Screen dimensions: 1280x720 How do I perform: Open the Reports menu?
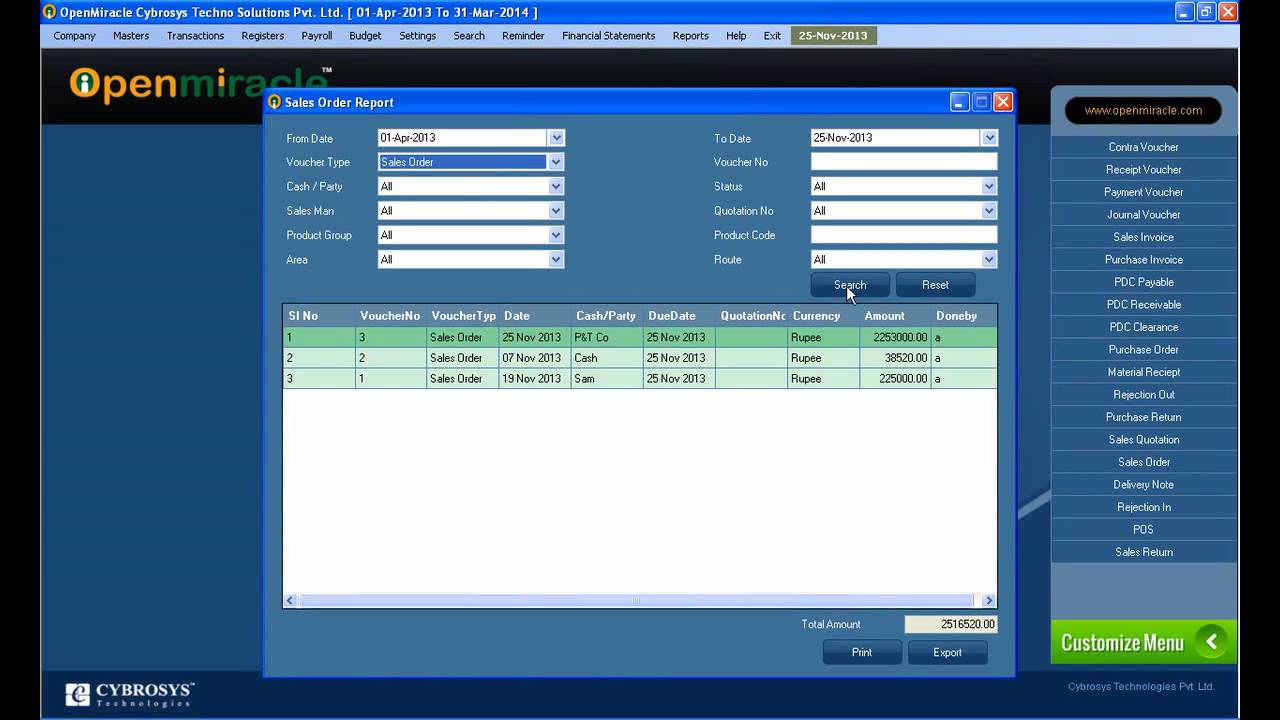click(690, 36)
